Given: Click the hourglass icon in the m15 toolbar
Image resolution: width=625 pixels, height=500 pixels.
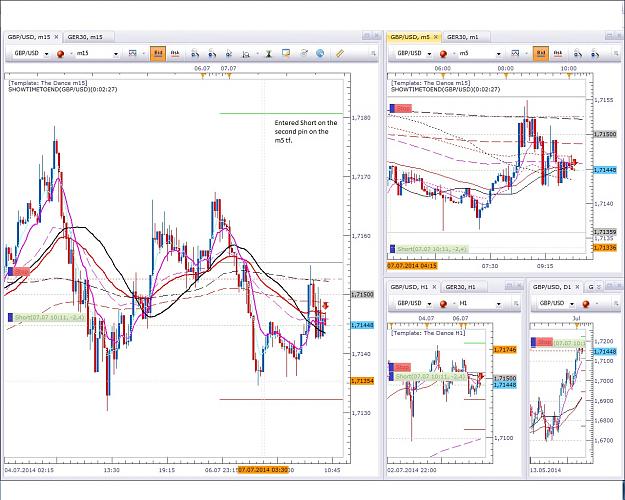Looking at the screenshot, I should click(269, 54).
